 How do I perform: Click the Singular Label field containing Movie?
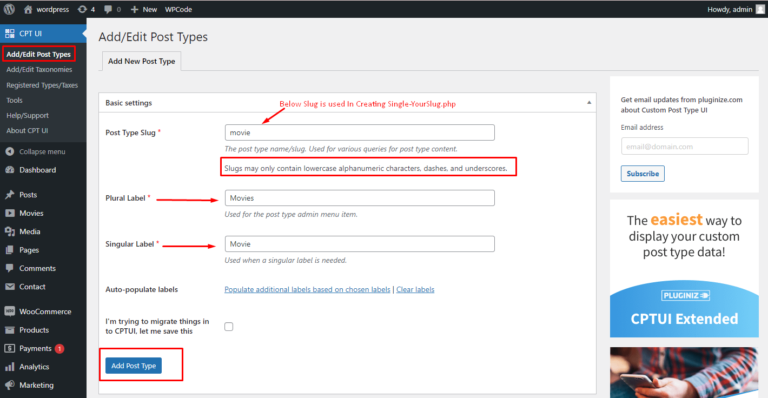coord(360,244)
